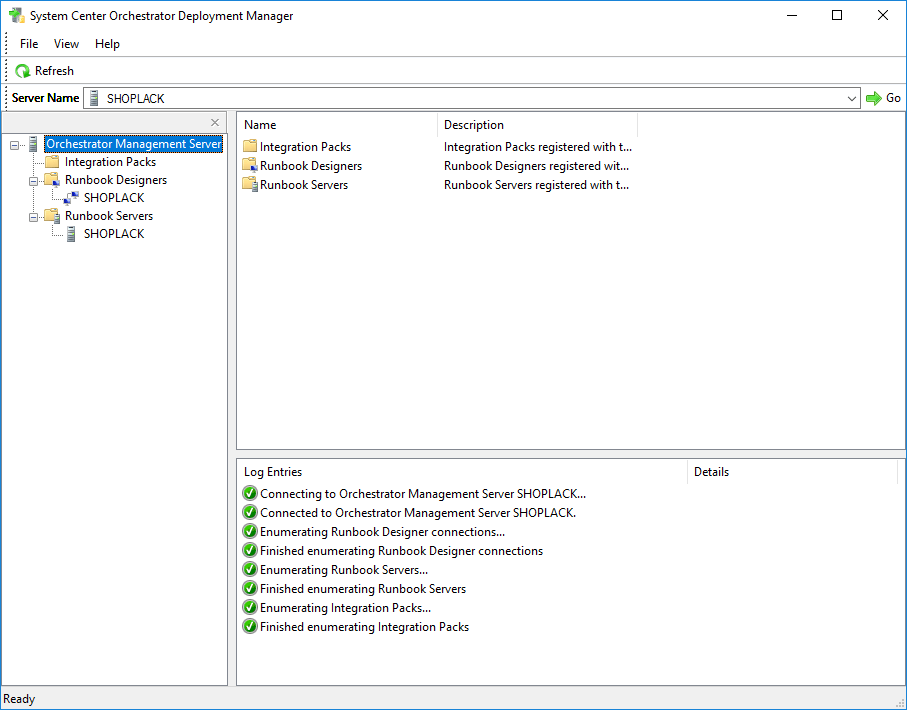
Task: Click the Server Name field showing SHOPLACK
Action: 471,98
